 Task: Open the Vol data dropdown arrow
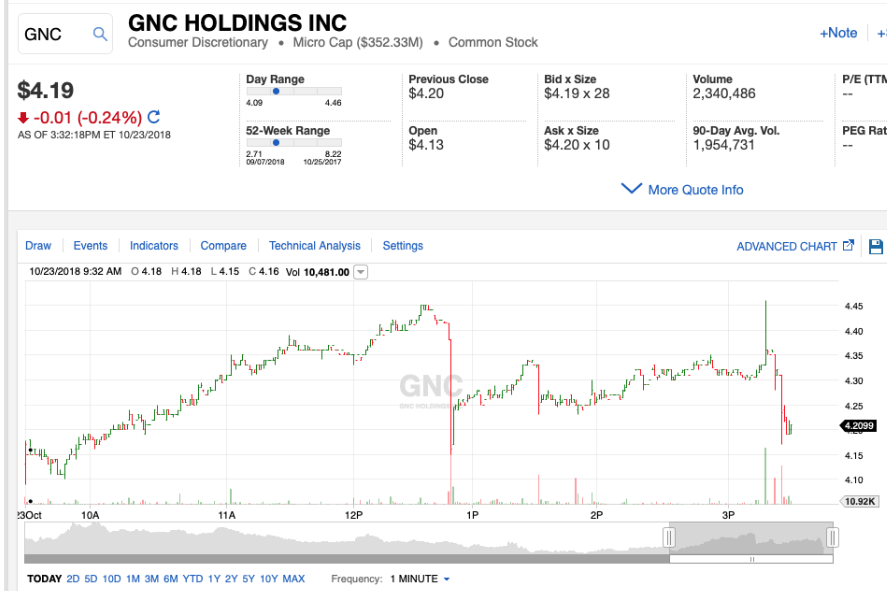click(x=360, y=272)
